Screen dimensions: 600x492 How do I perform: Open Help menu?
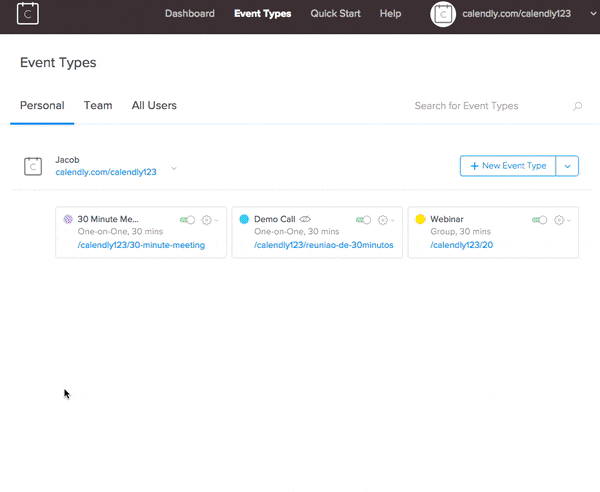tap(390, 13)
